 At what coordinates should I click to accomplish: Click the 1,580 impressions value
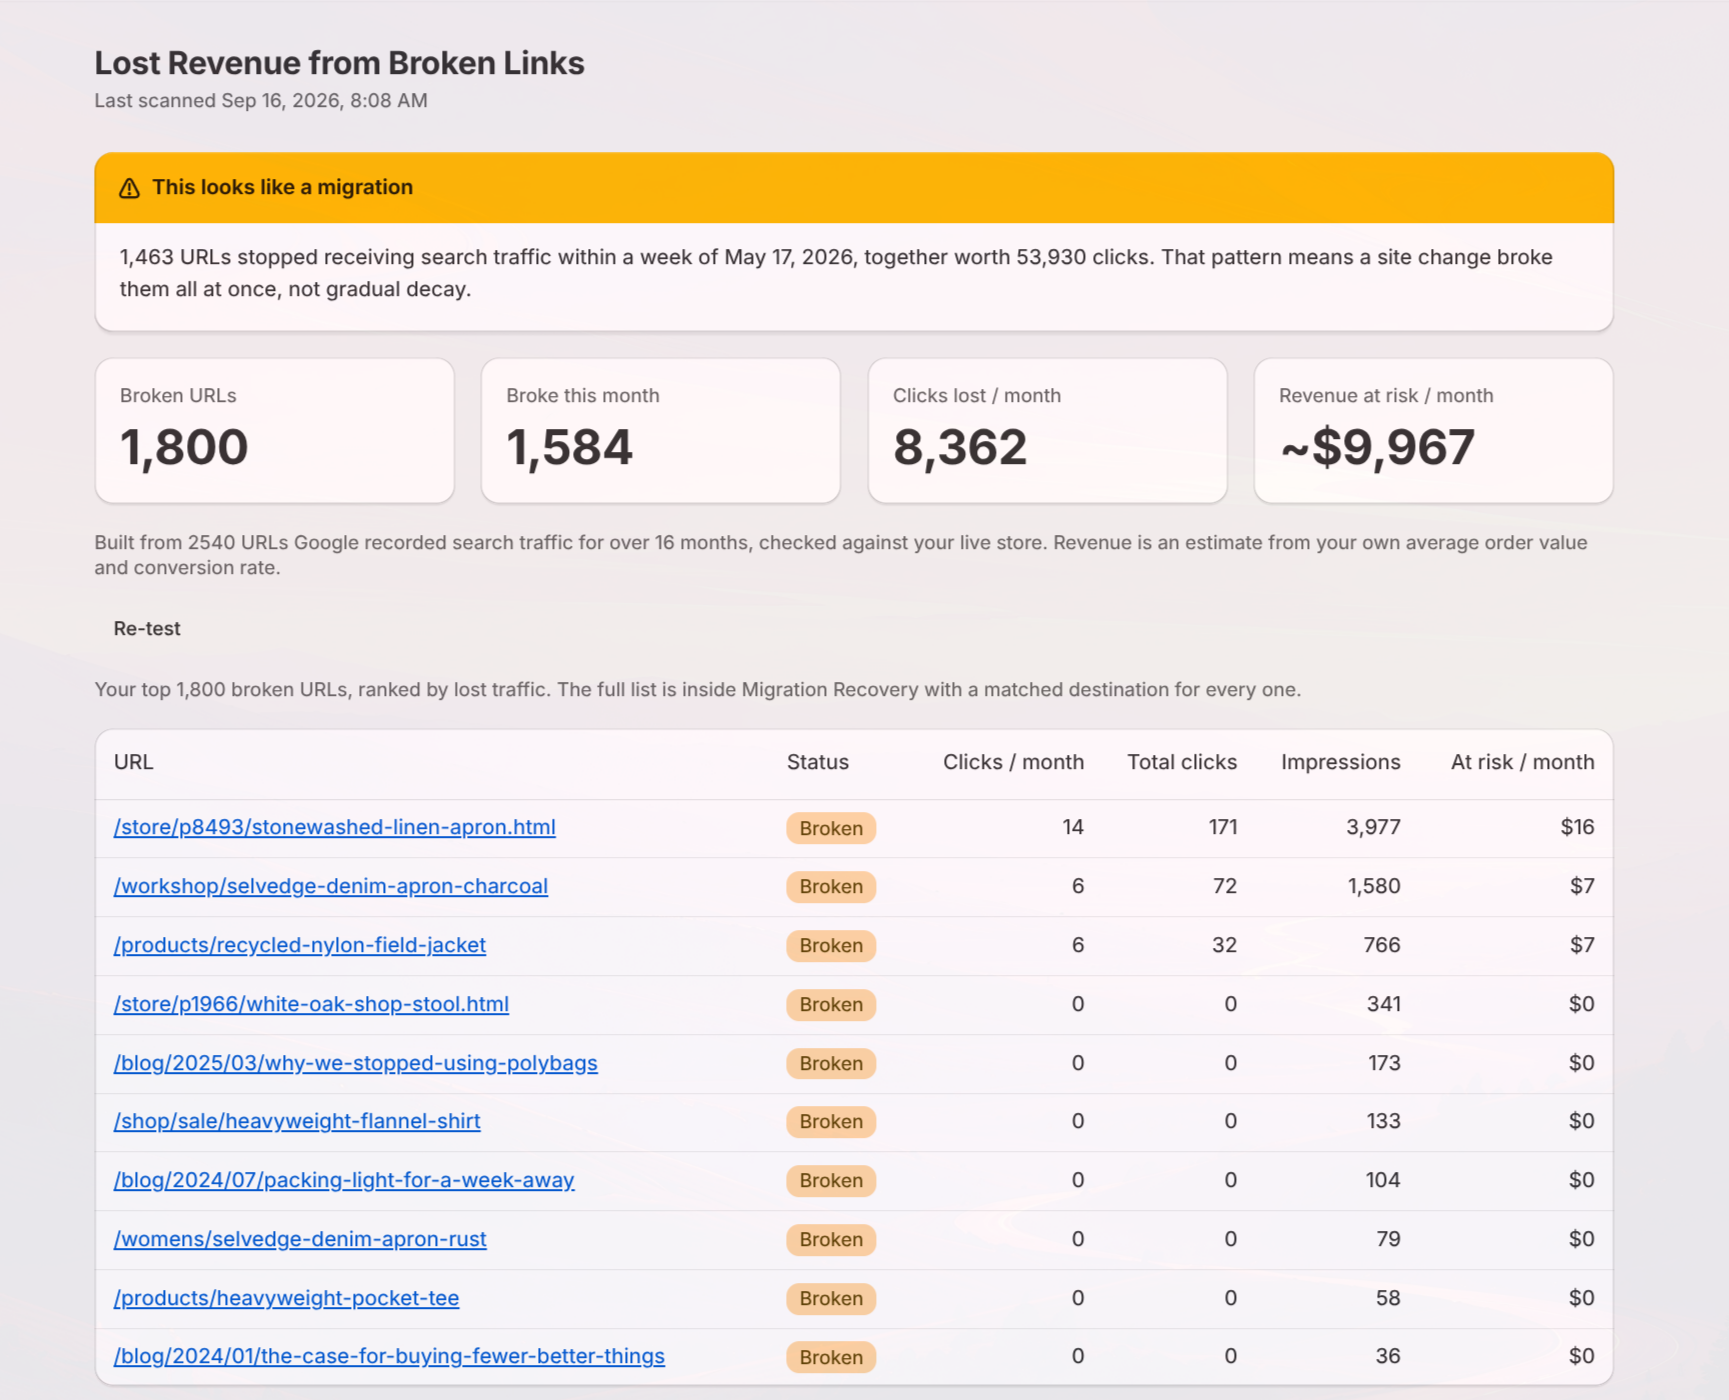coord(1373,886)
